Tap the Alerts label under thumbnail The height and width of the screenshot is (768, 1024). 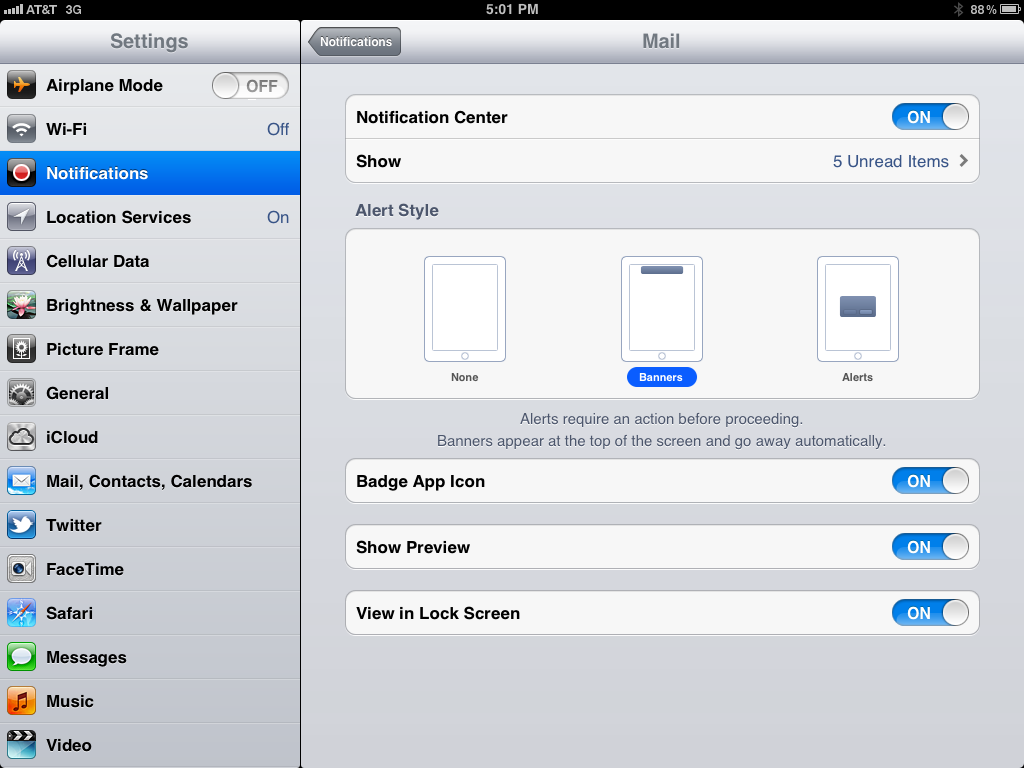coord(857,377)
